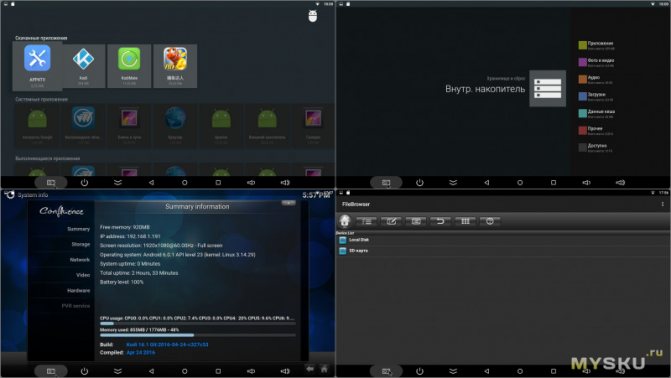Open SD карта in FileBrowser device list
The image size is (671, 378).
tap(503, 251)
